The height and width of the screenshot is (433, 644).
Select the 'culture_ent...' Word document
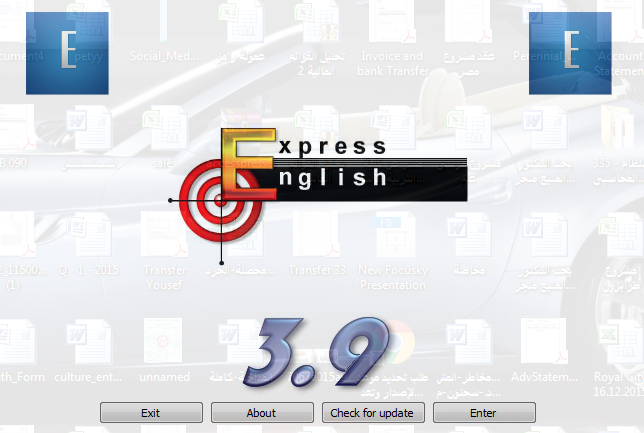(88, 351)
